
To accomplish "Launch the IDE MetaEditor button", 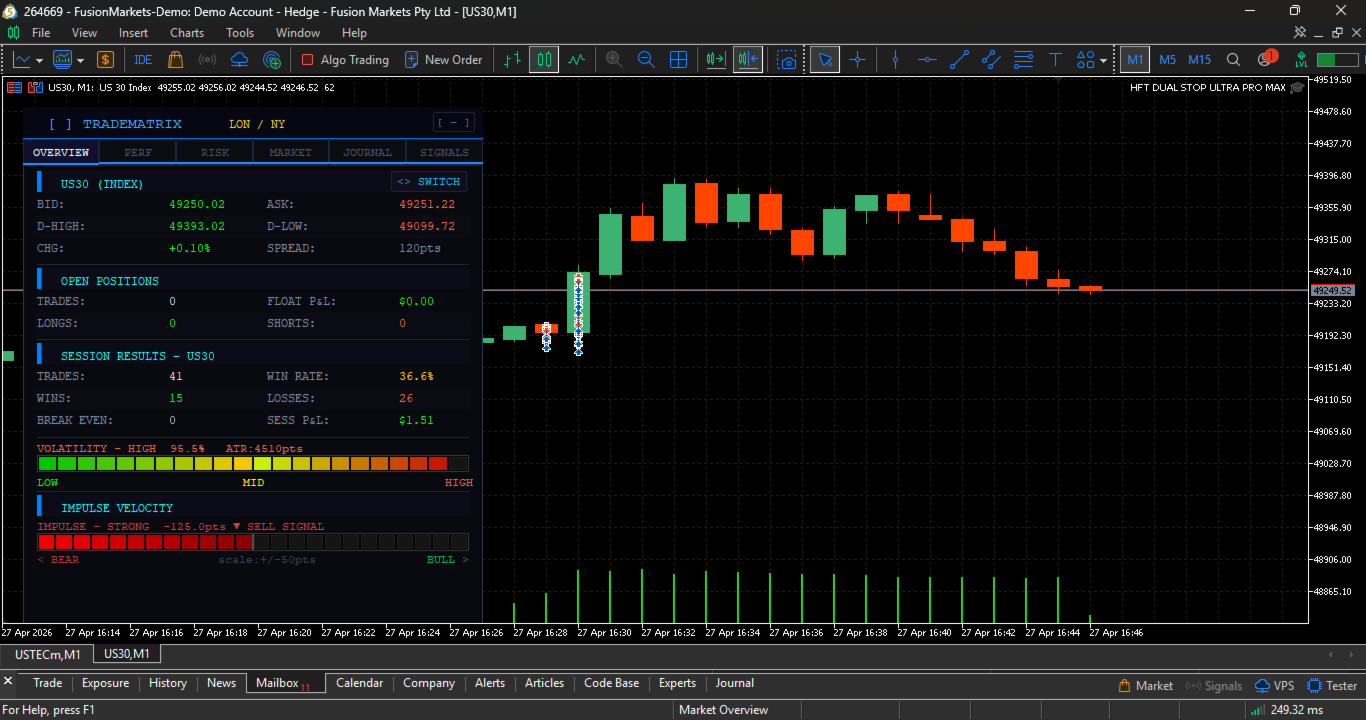I will [x=143, y=60].
